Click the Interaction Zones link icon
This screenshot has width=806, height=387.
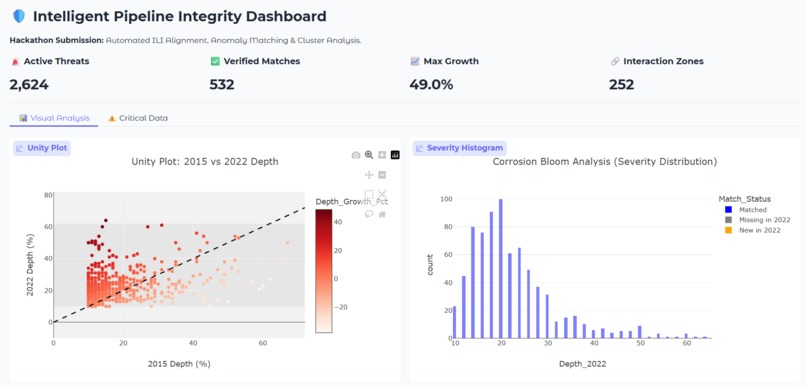click(x=615, y=61)
